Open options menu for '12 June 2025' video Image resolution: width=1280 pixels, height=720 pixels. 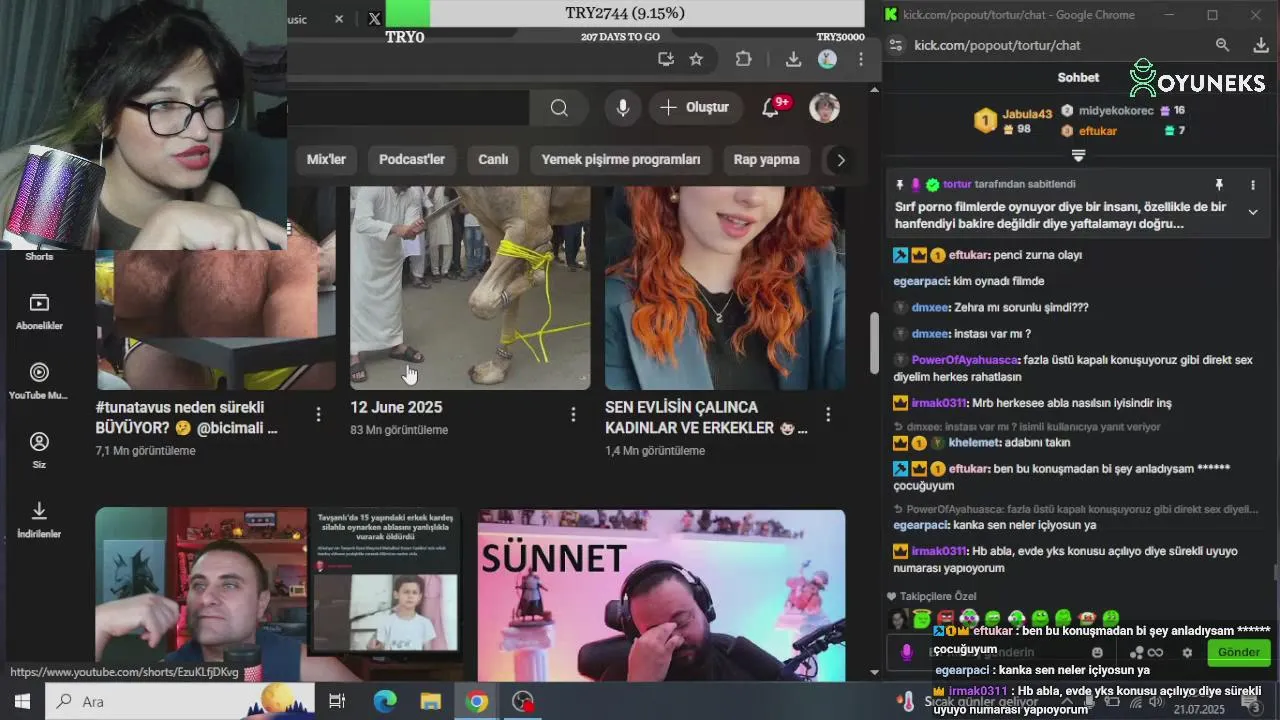coord(573,414)
